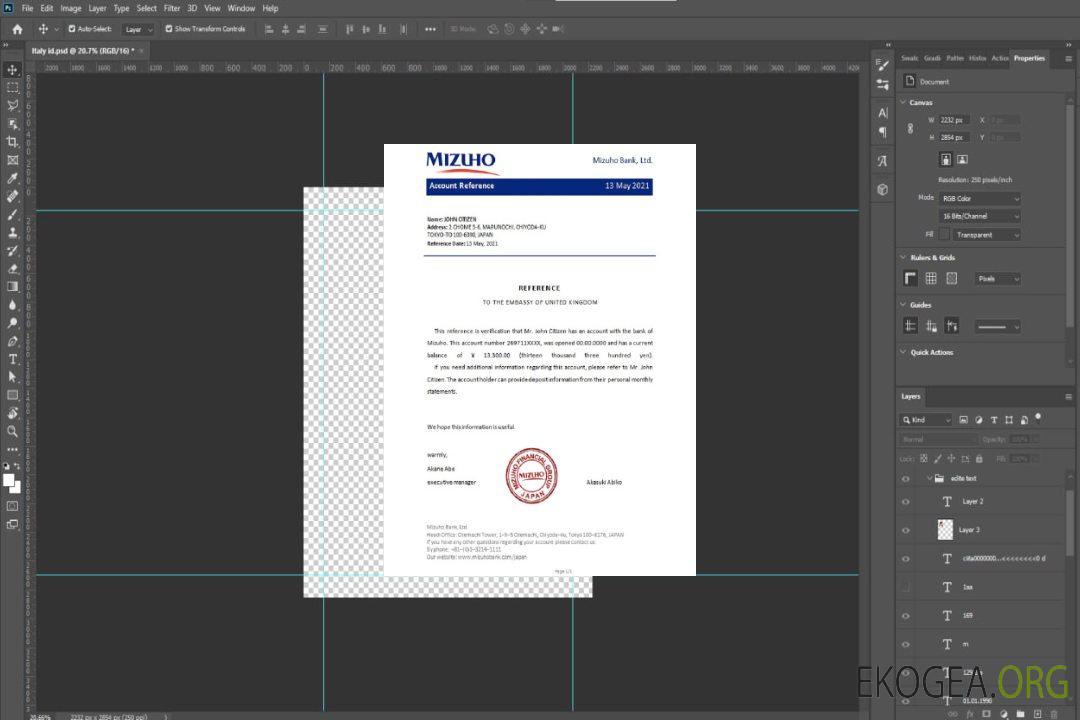
Task: Create a new layer icon
Action: click(x=1037, y=714)
